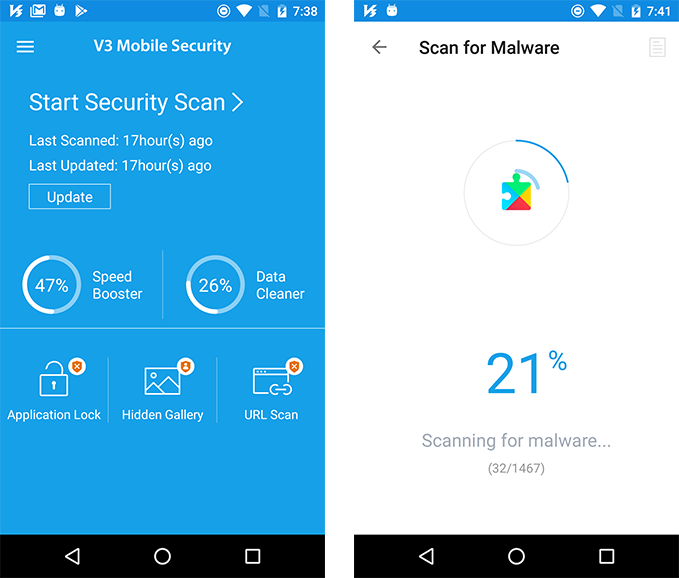Select the Data Cleaner label
The height and width of the screenshot is (578, 679).
[x=280, y=285]
